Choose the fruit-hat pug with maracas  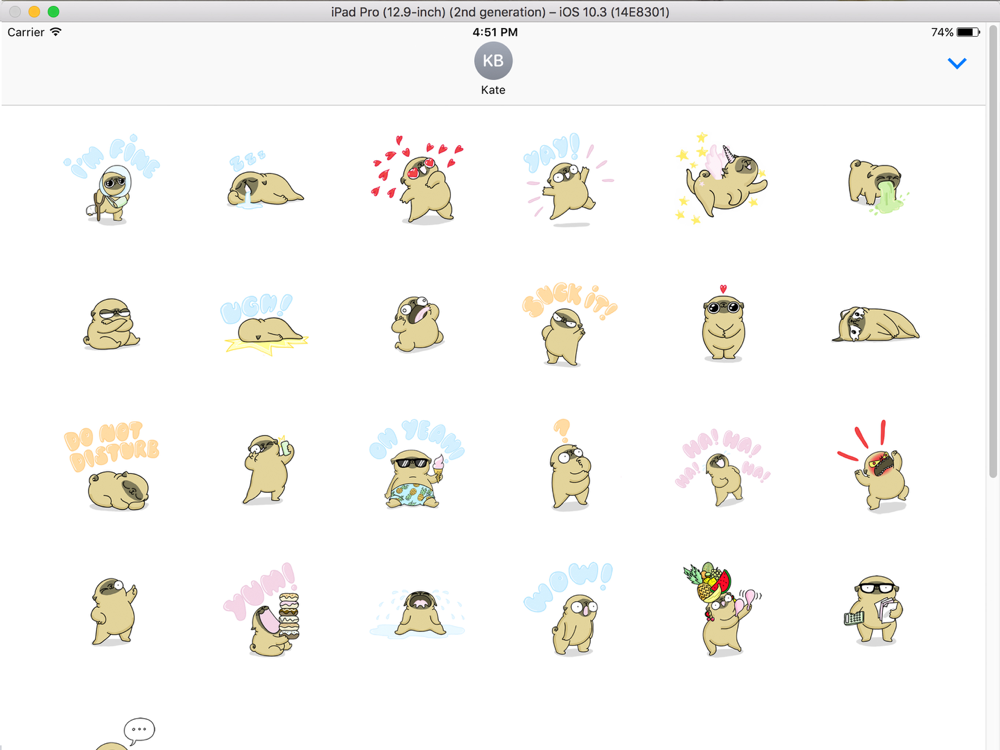722,609
